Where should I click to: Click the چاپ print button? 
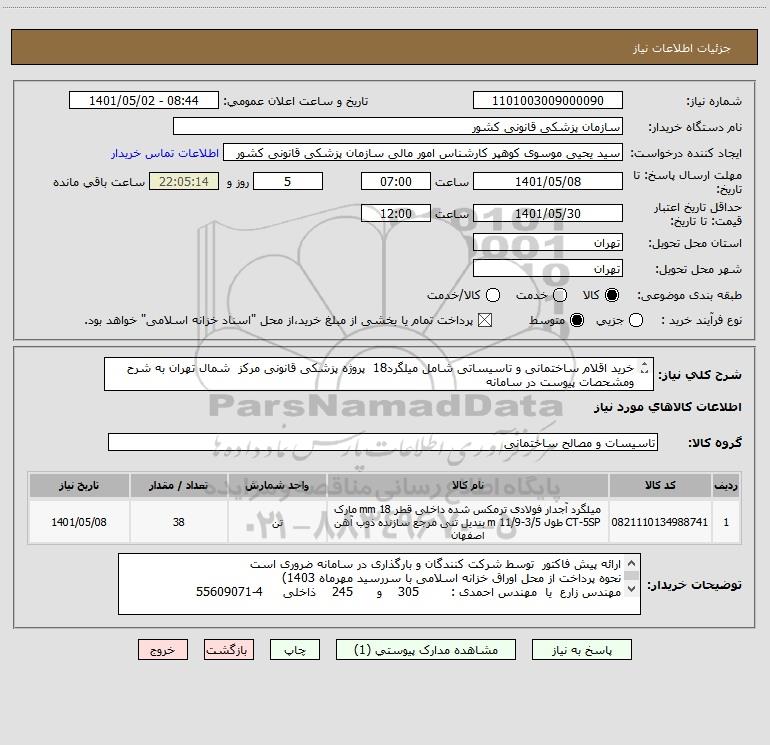[x=295, y=650]
